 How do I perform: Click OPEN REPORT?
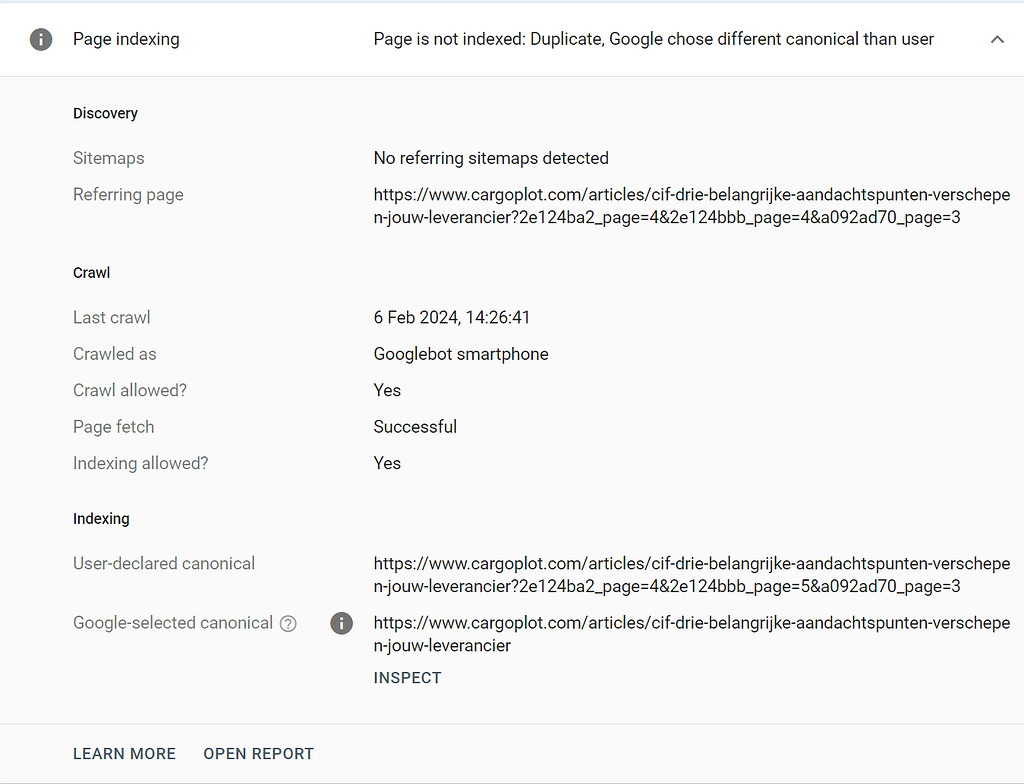(258, 753)
